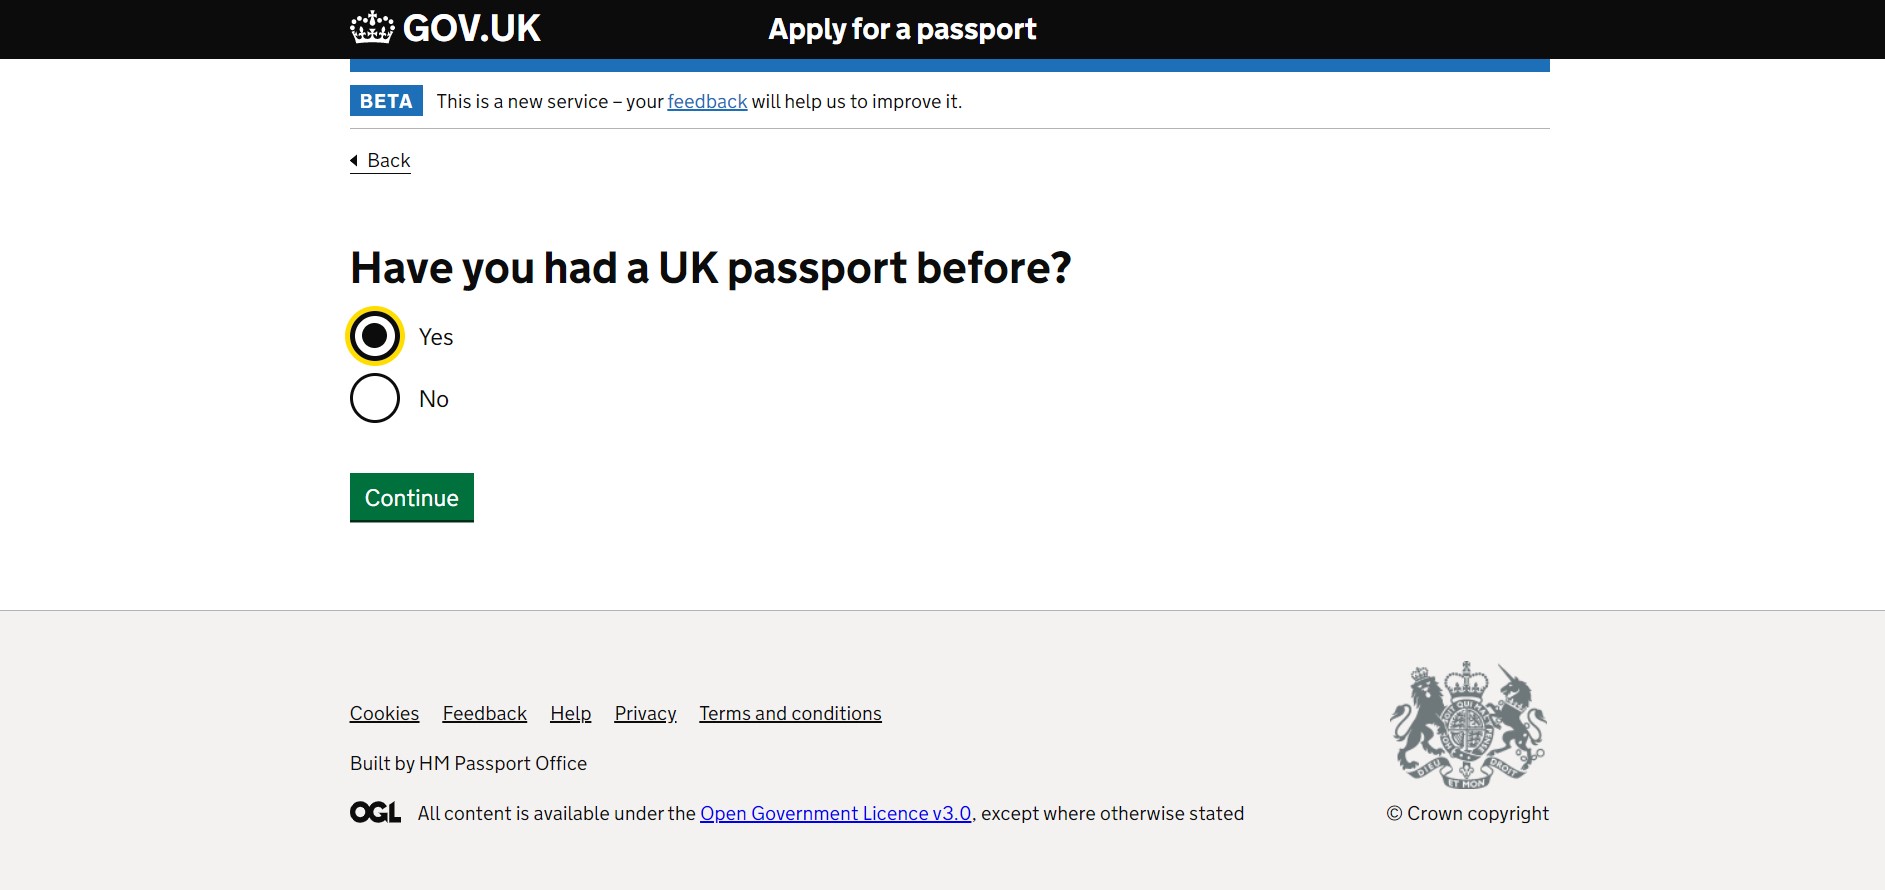View the Privacy footer link
The height and width of the screenshot is (890, 1885).
point(645,714)
